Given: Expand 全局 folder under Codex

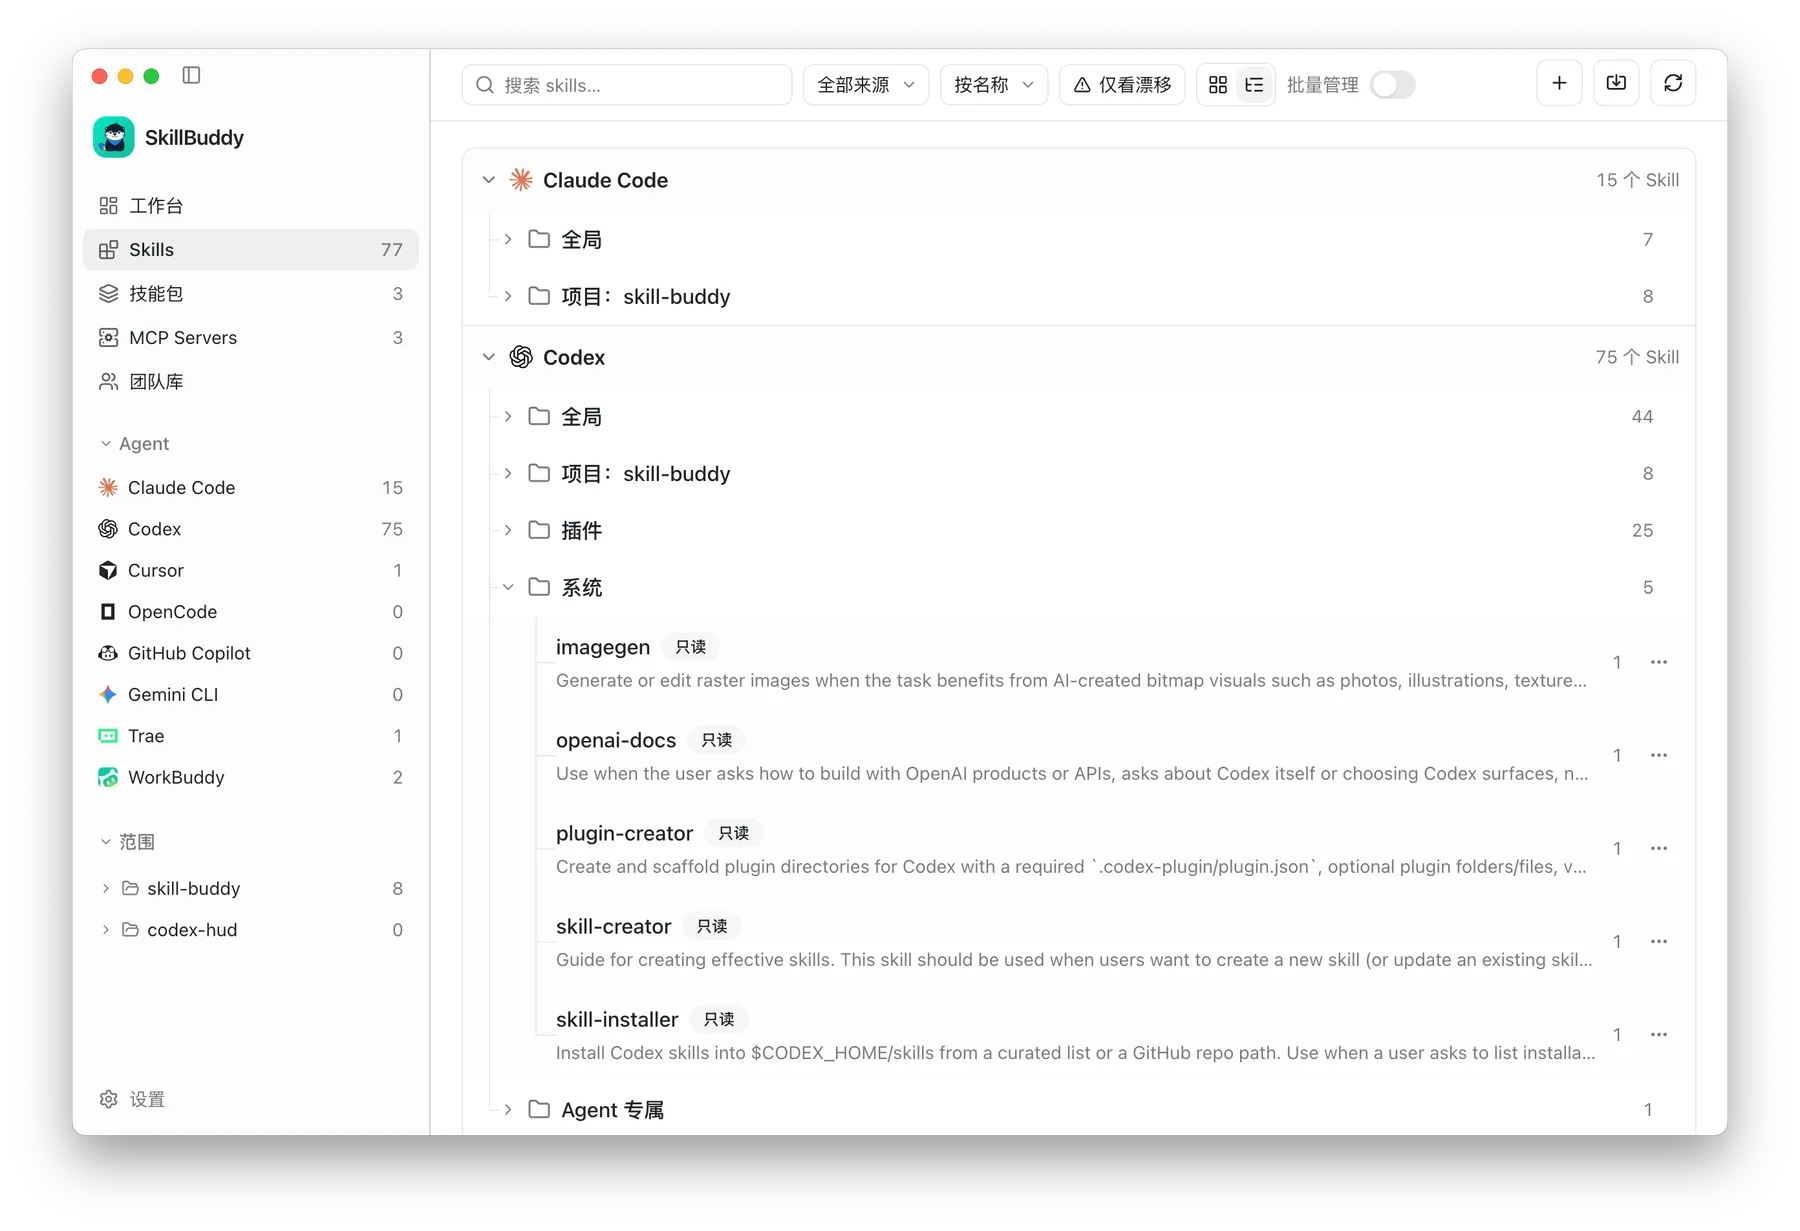Looking at the screenshot, I should pos(508,416).
